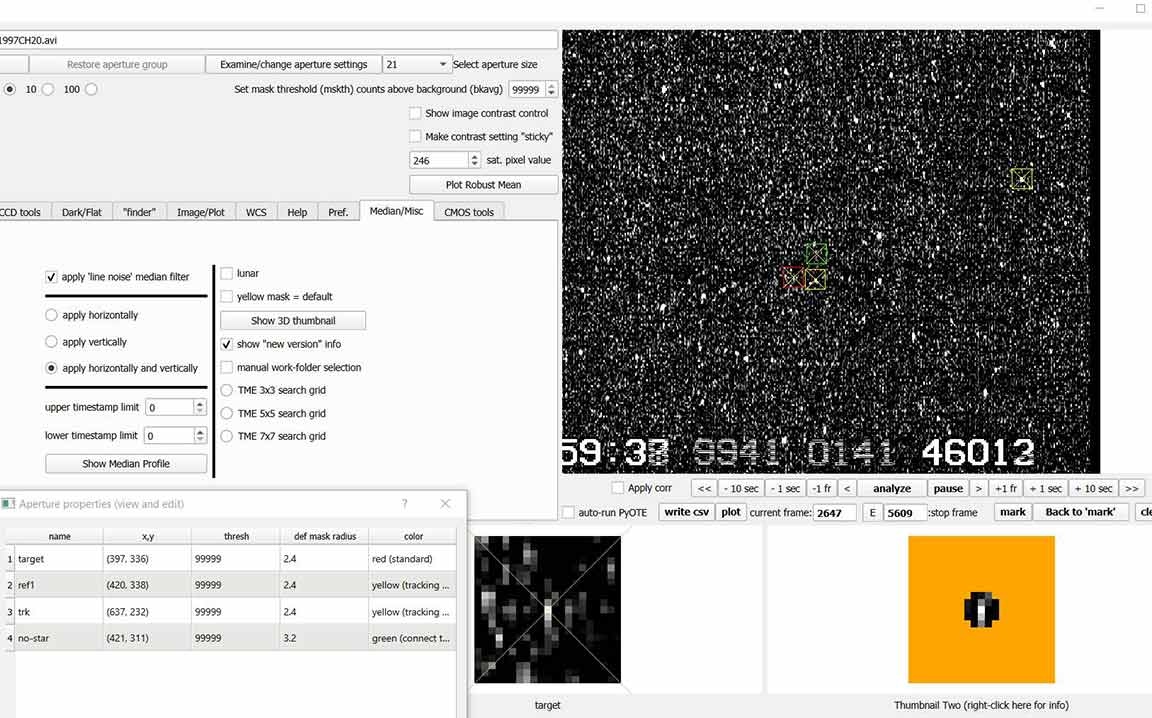Click the red target aperture box
1152x718 pixels.
[x=793, y=278]
